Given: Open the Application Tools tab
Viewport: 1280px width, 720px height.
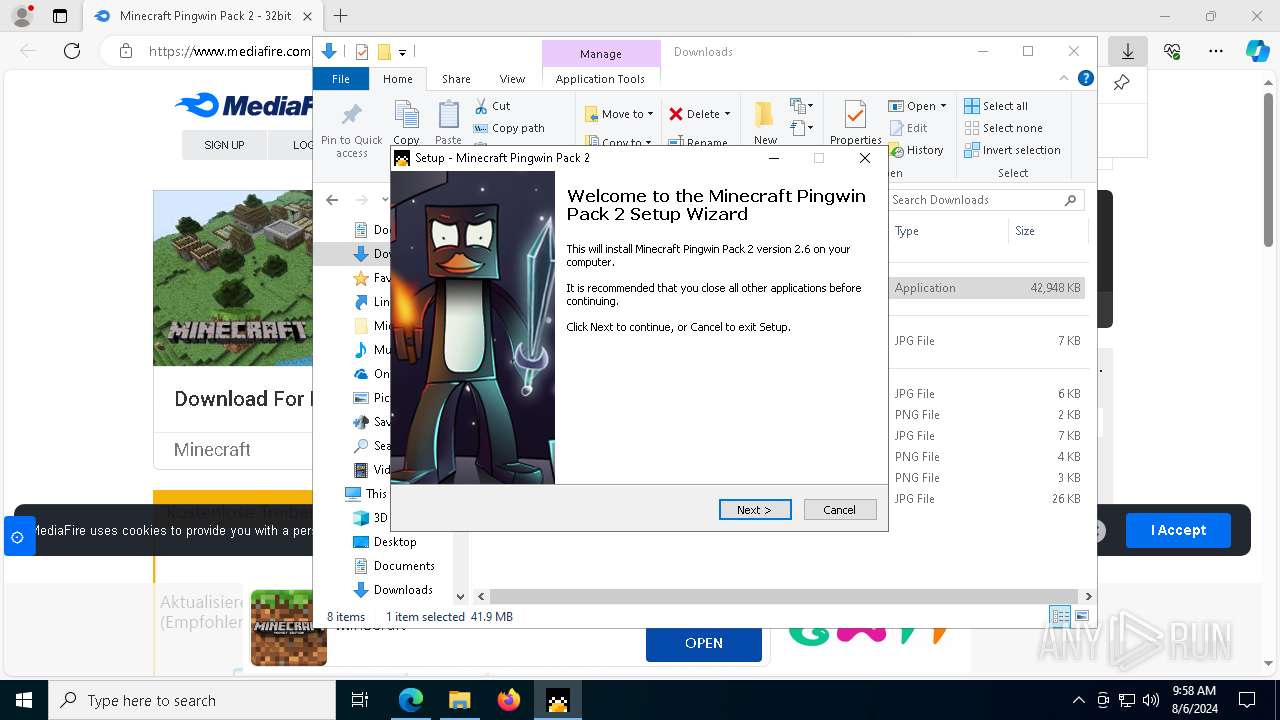Looking at the screenshot, I should [x=600, y=79].
